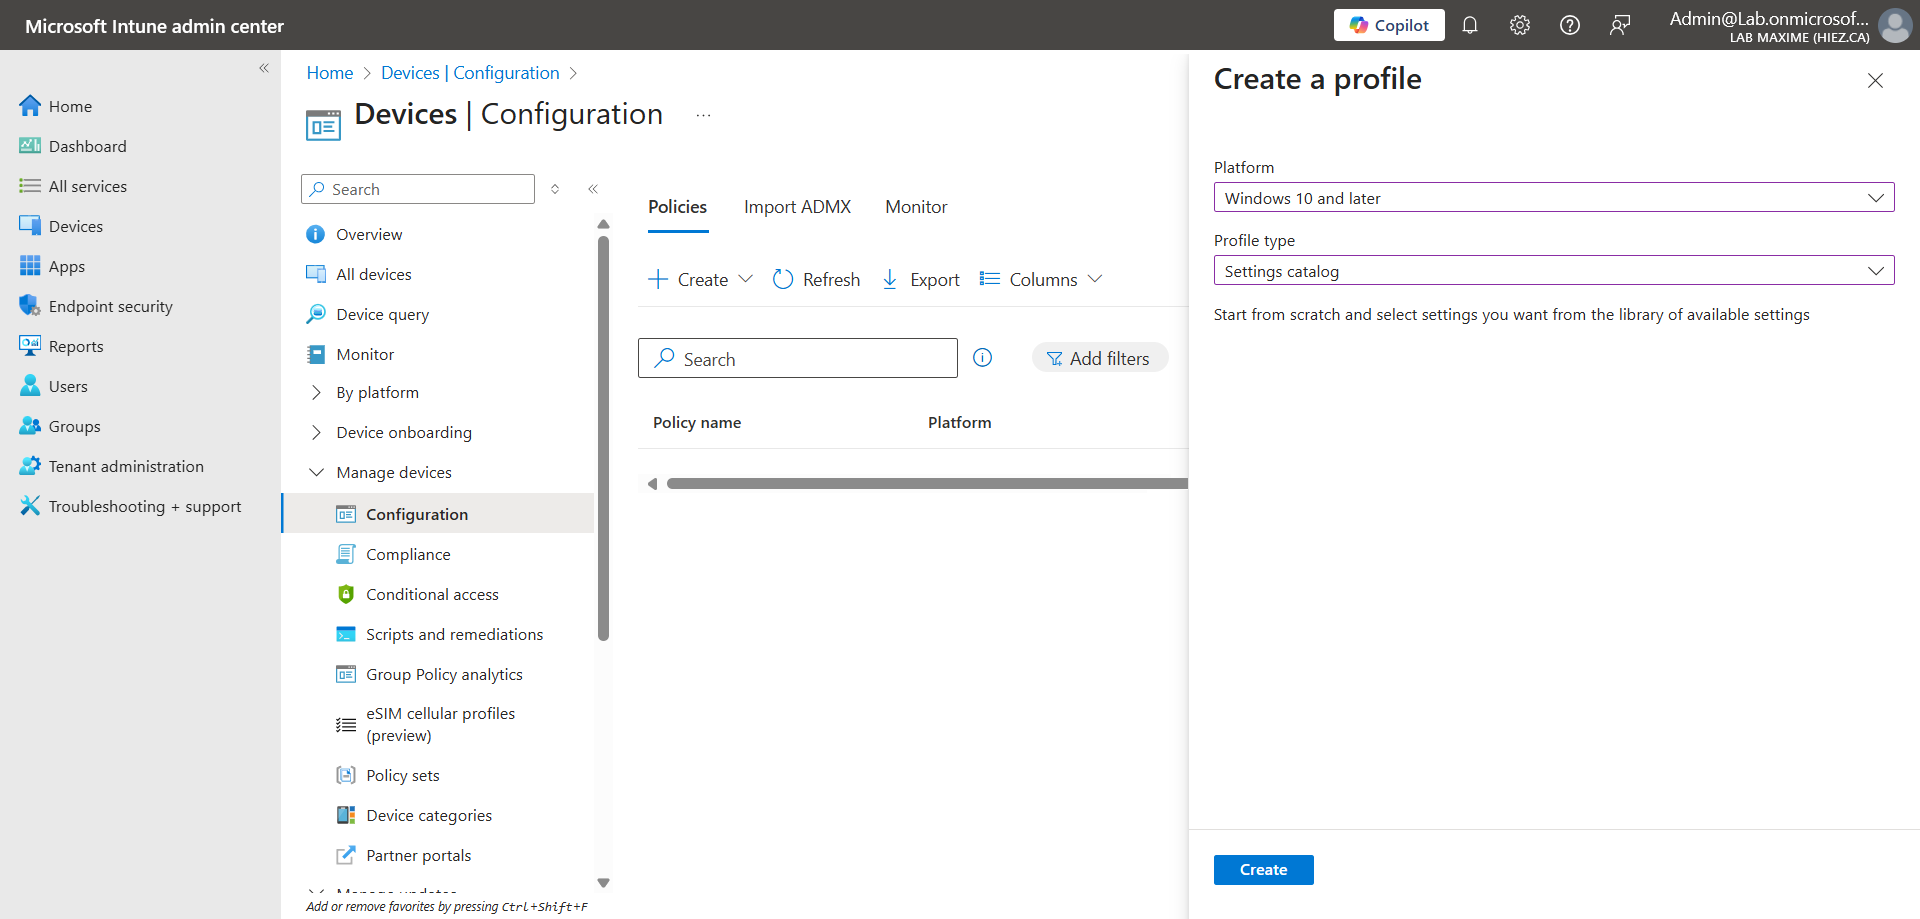Open the settings gear in header
This screenshot has height=919, width=1920.
coord(1519,25)
